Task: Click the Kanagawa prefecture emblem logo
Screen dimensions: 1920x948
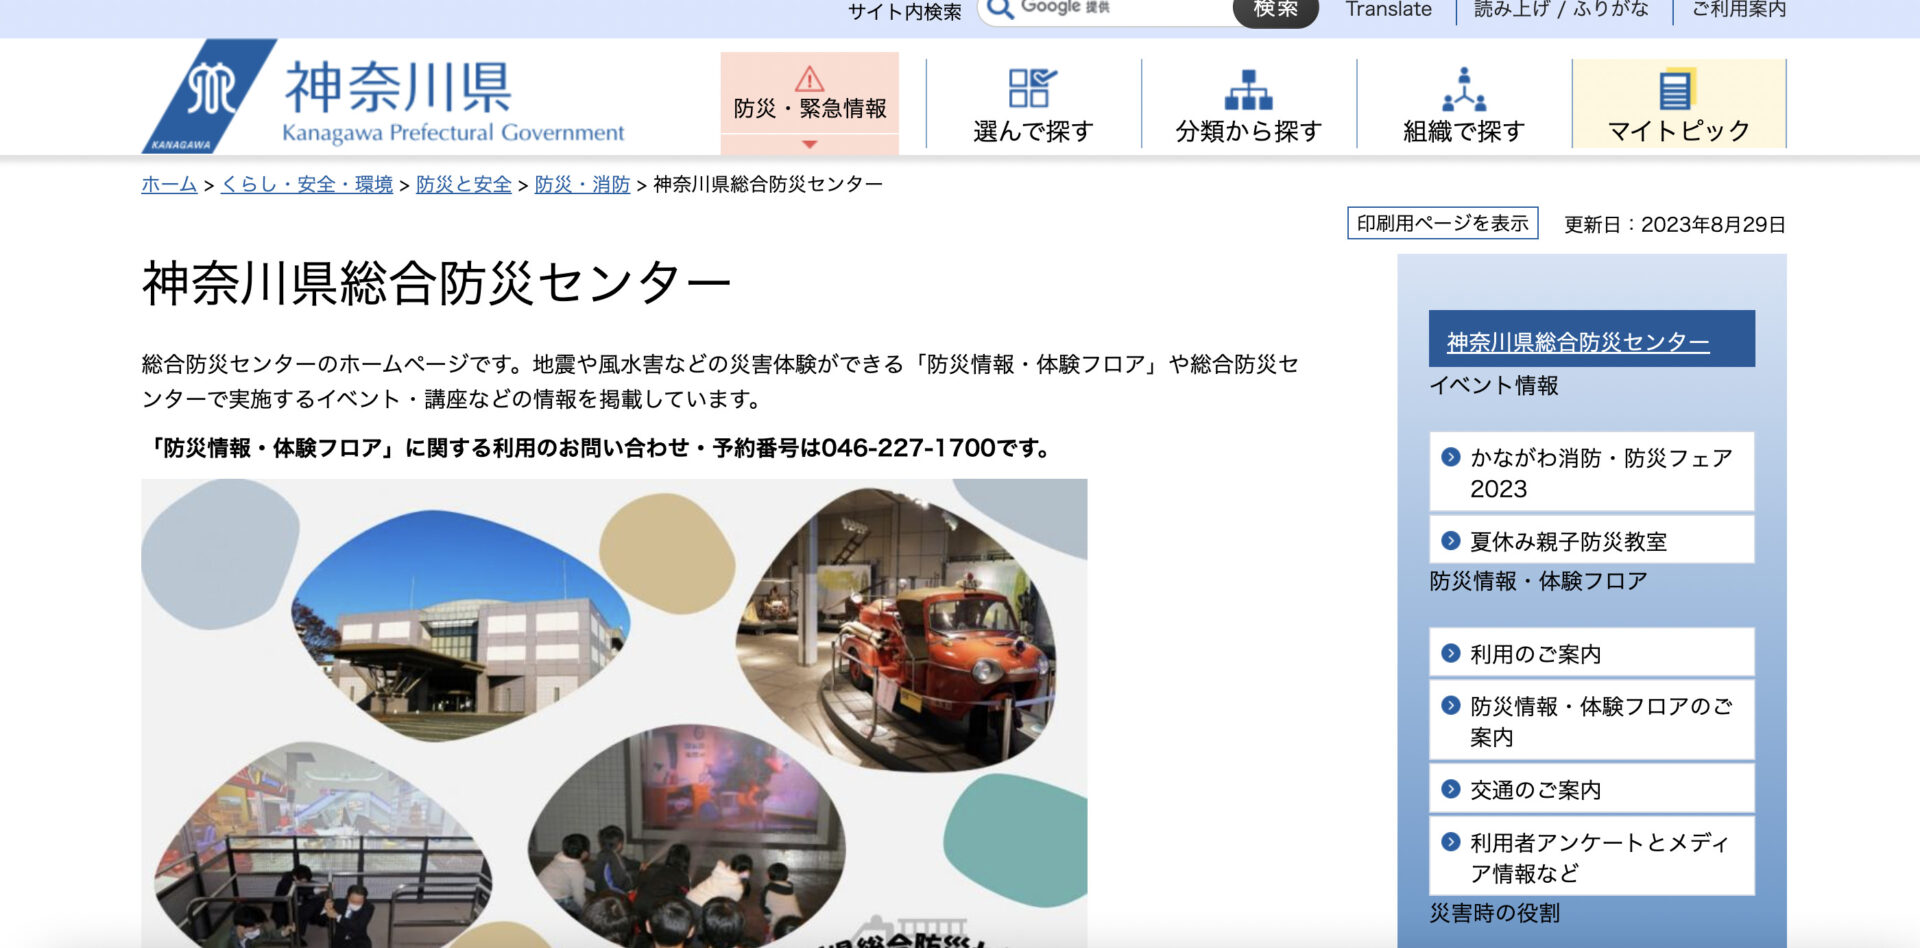Action: click(x=209, y=96)
